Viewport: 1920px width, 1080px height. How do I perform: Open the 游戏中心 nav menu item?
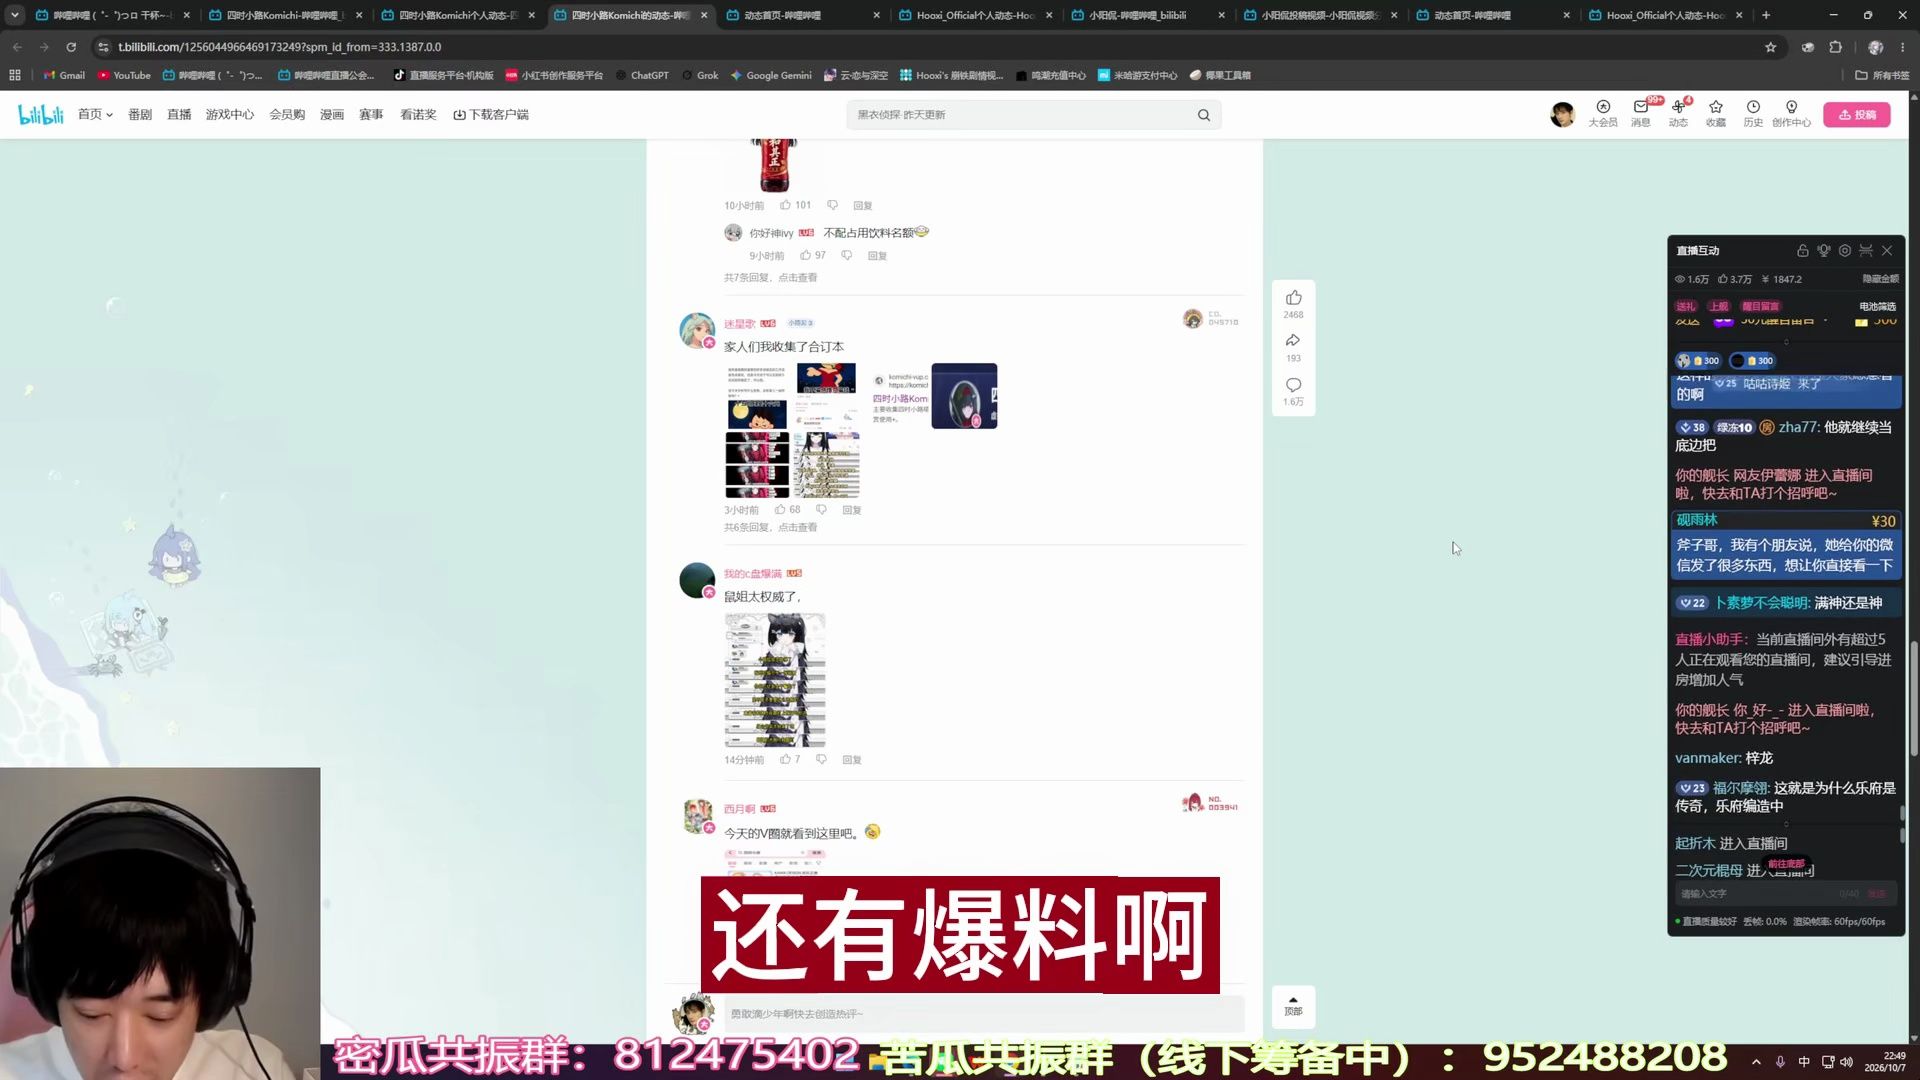click(230, 115)
